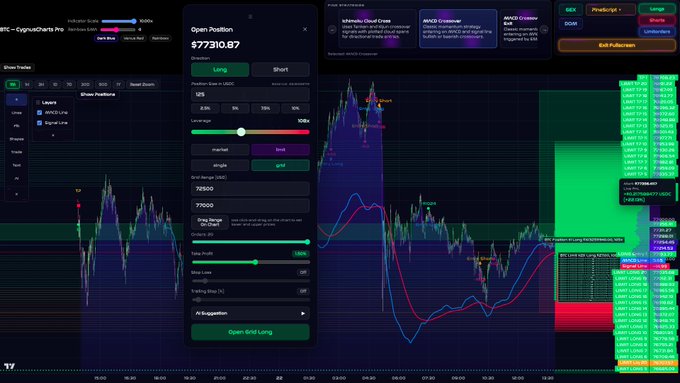
Task: Open the DOM panel
Action: pyautogui.click(x=571, y=24)
